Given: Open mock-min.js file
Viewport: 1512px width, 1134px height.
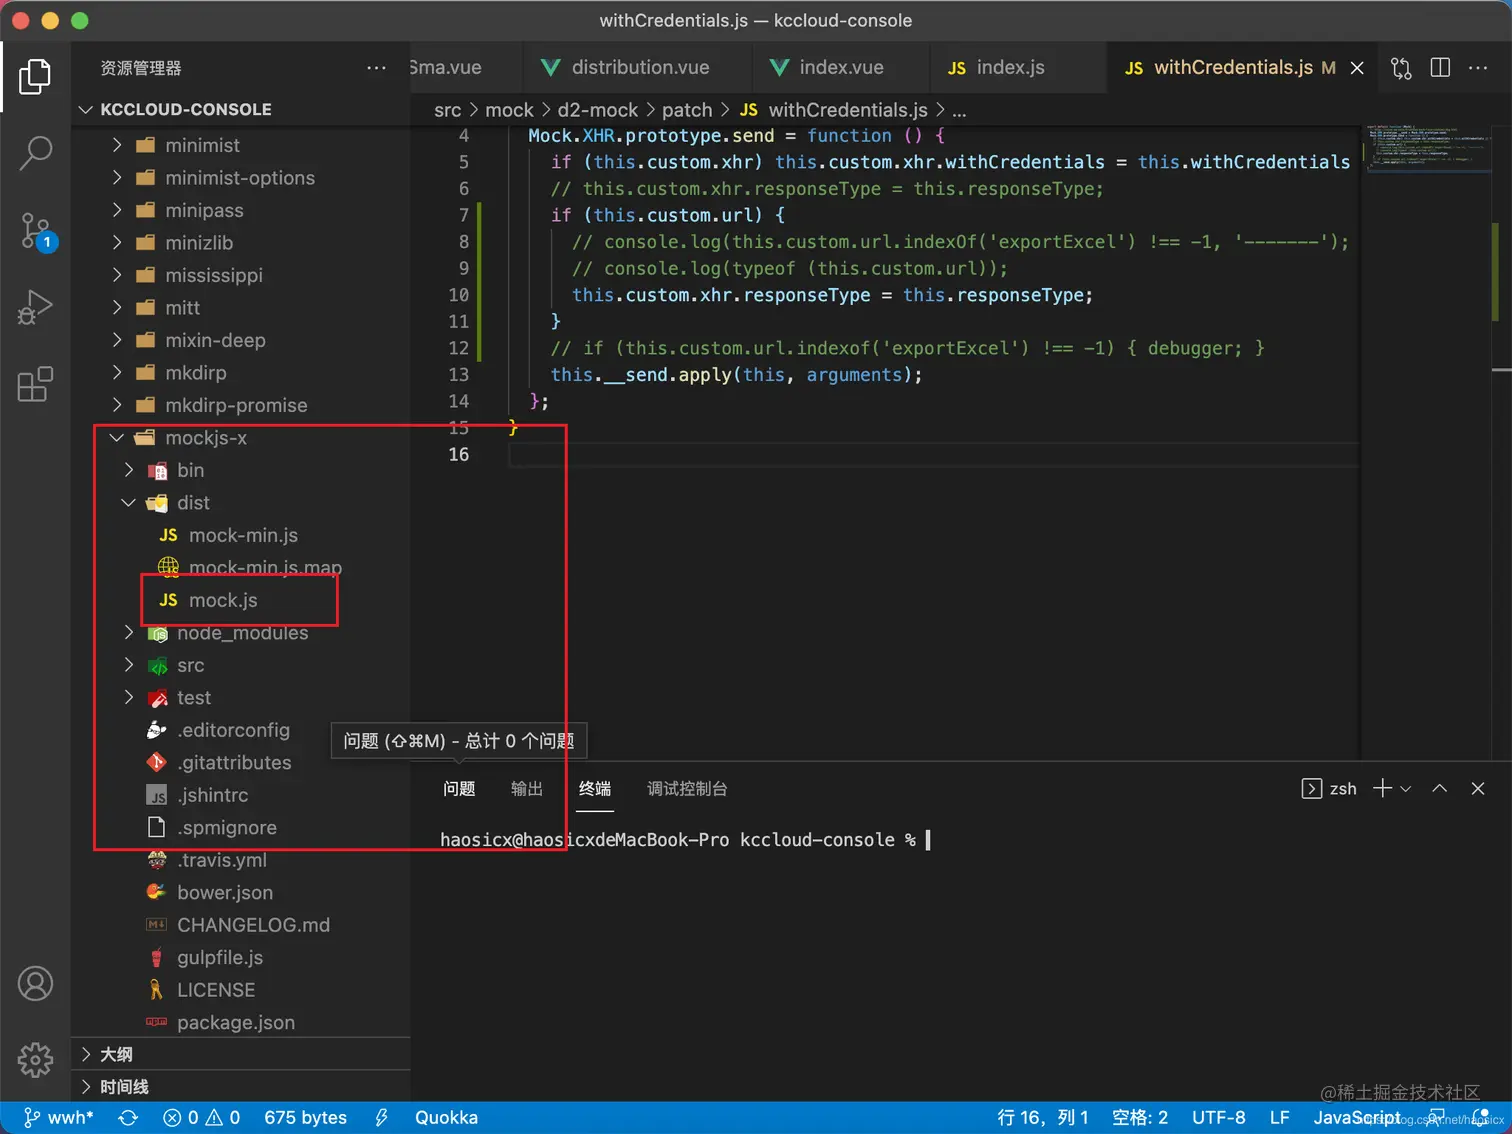Looking at the screenshot, I should point(243,535).
